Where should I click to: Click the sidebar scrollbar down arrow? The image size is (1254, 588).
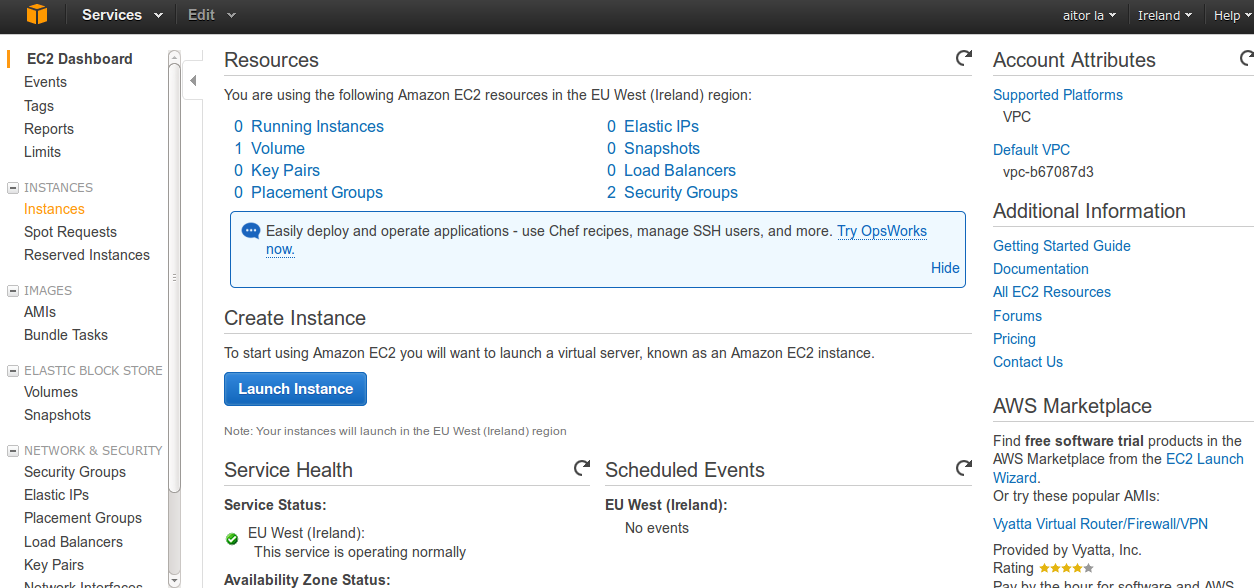coord(175,579)
